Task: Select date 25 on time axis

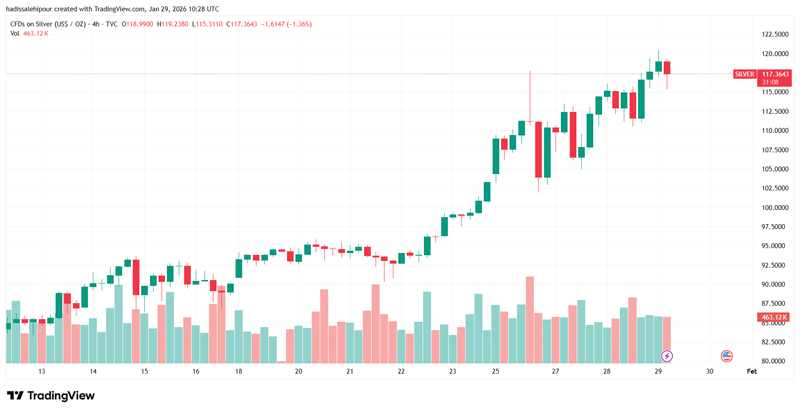Action: tap(496, 371)
